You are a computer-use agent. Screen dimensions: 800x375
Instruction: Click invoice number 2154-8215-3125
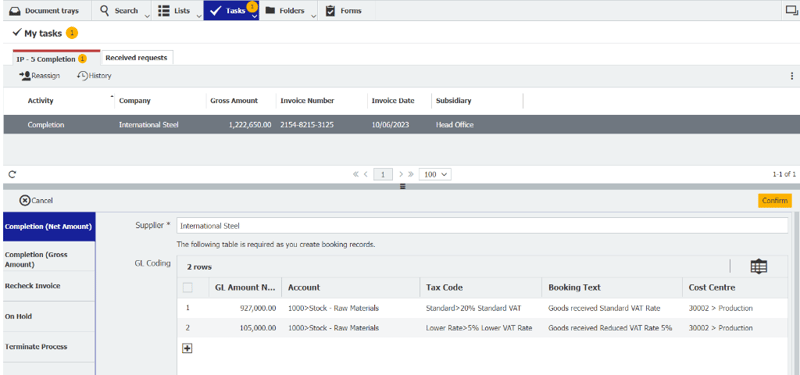point(307,124)
